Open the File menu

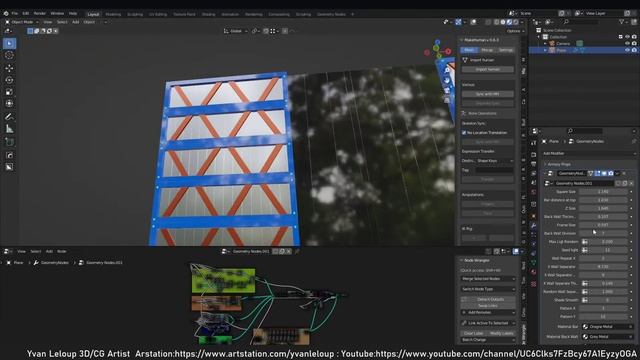(15, 13)
